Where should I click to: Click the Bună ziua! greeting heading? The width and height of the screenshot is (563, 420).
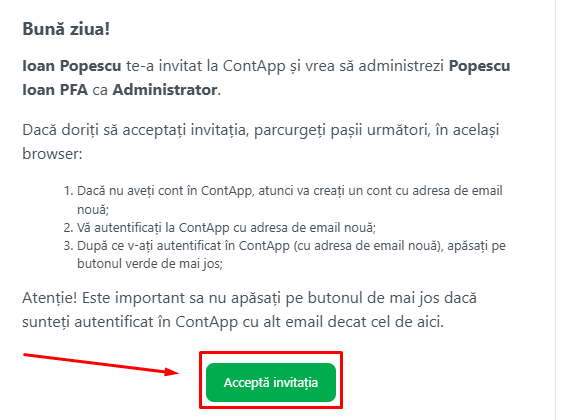pos(66,29)
